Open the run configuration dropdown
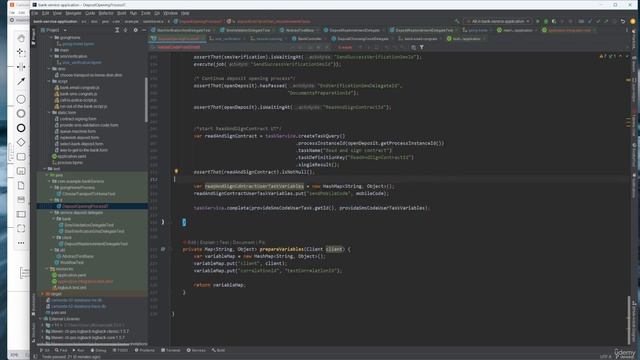Viewport: 640px width, 360px height. point(499,21)
